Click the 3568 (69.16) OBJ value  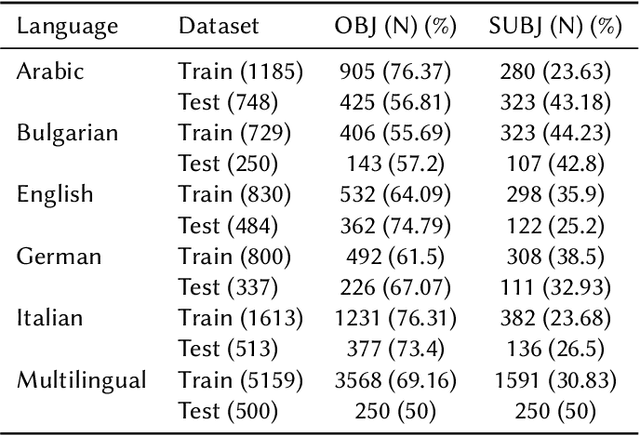(x=394, y=379)
